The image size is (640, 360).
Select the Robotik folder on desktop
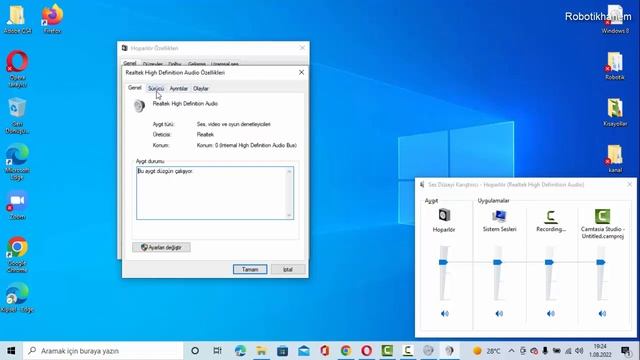click(615, 65)
